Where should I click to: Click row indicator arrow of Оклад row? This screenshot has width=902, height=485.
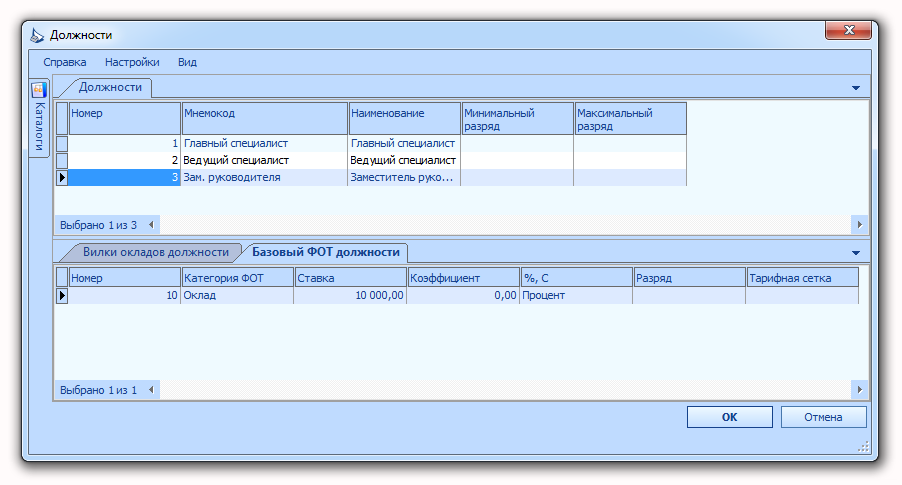tap(62, 295)
